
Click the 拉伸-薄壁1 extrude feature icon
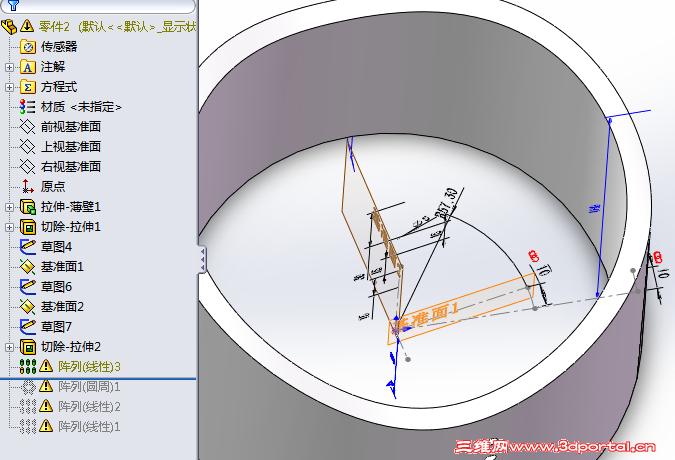28,207
